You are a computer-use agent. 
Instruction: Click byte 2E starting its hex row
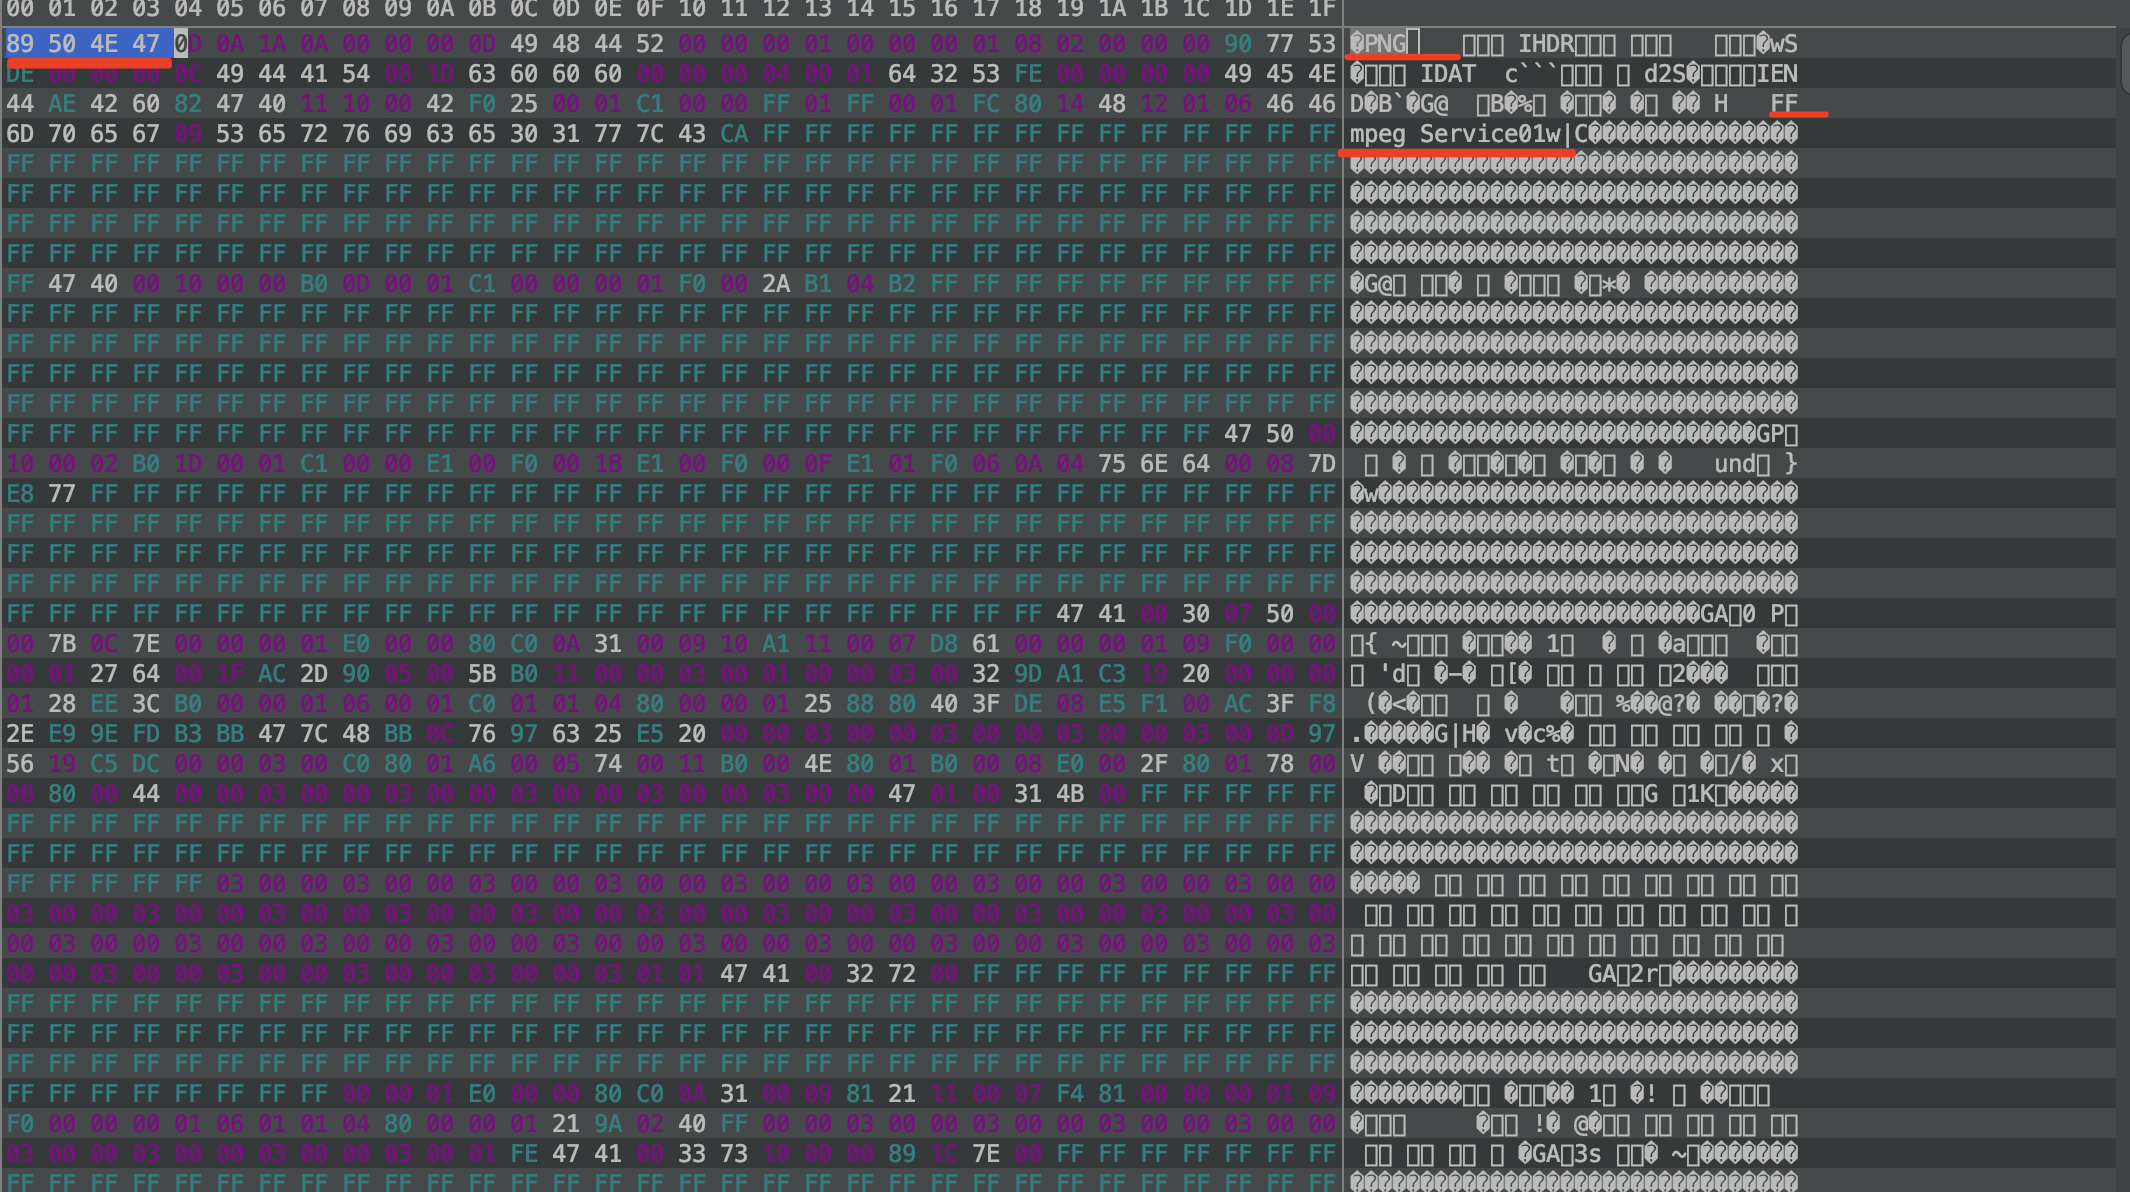[x=20, y=734]
